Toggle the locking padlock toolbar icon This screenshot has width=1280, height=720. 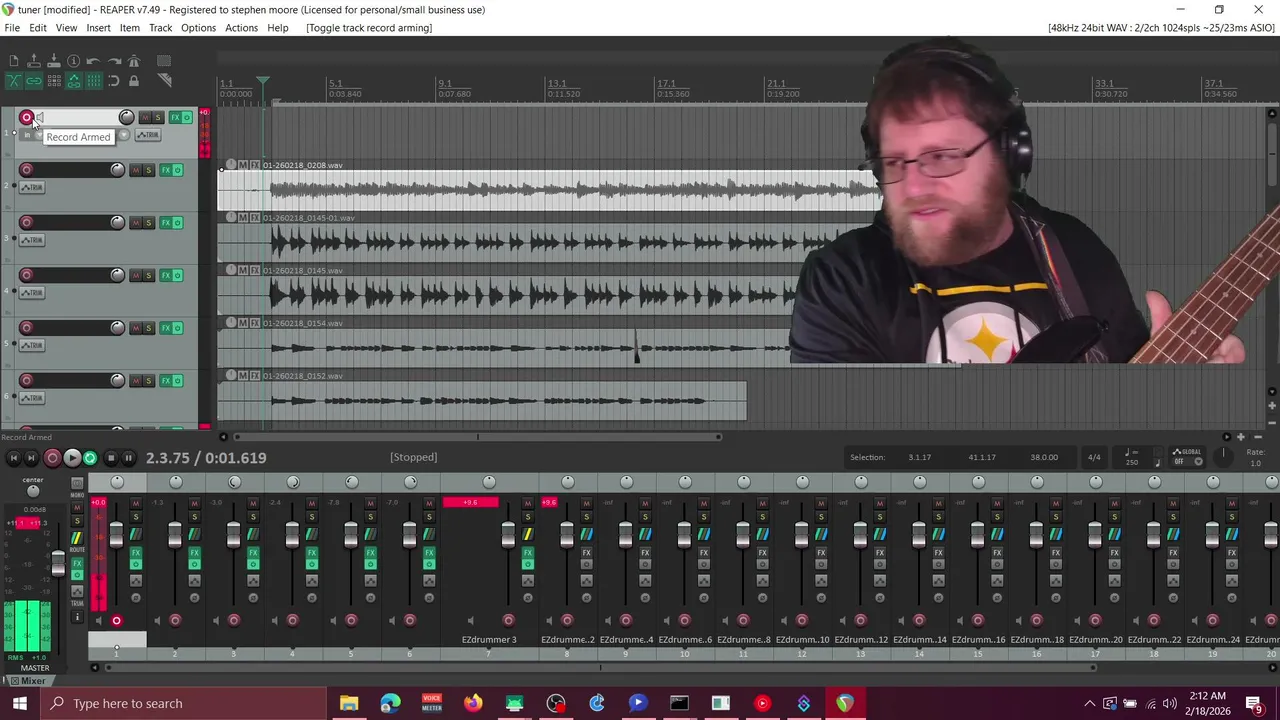pyautogui.click(x=134, y=81)
